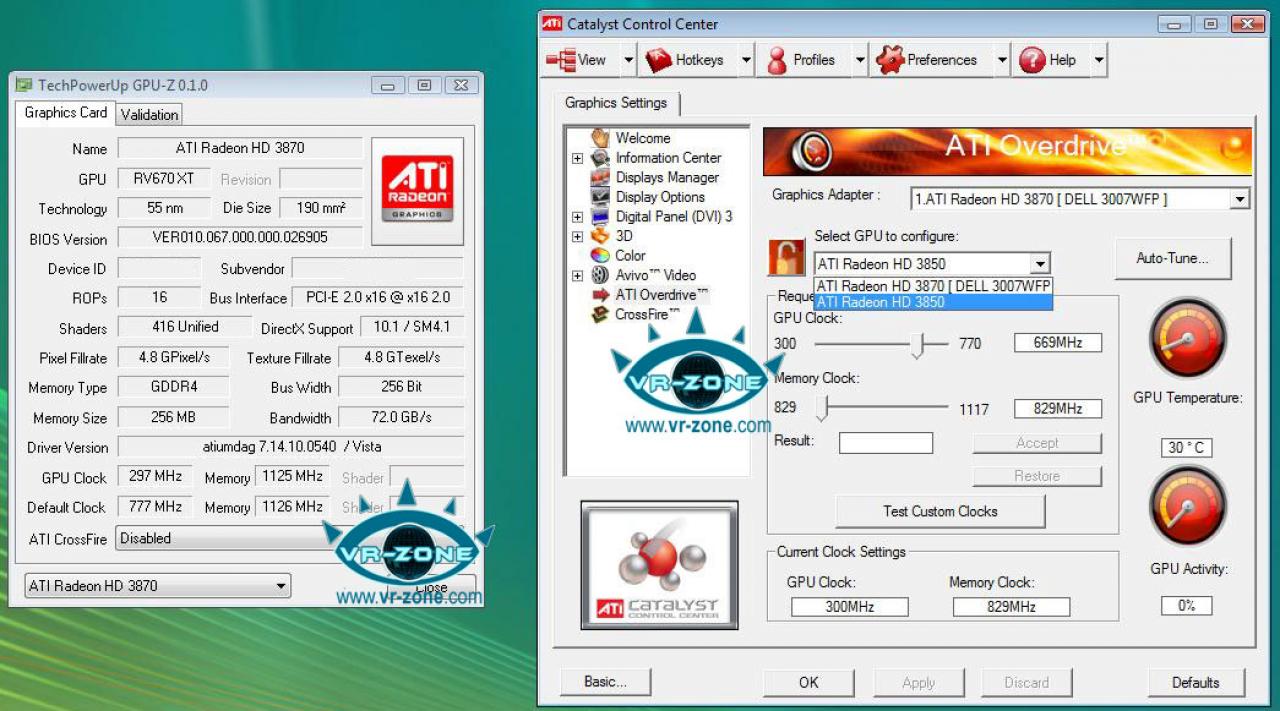The image size is (1280, 711).
Task: Select the Graphics Card tab in GPU-Z
Action: tap(66, 113)
